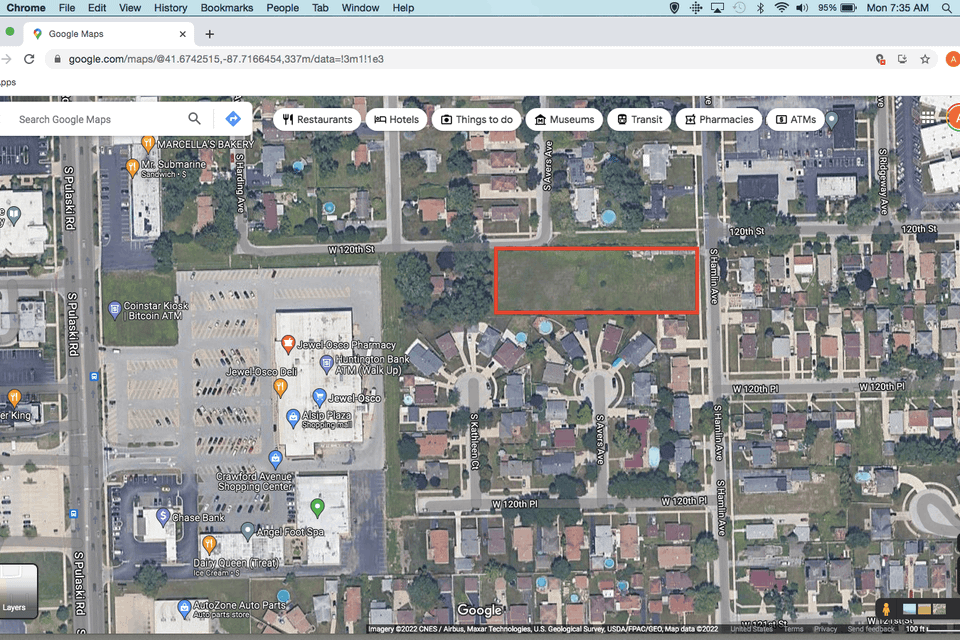Select the Mr. Submarine restaurant pin
Screen dimensions: 960x640
(x=132, y=167)
